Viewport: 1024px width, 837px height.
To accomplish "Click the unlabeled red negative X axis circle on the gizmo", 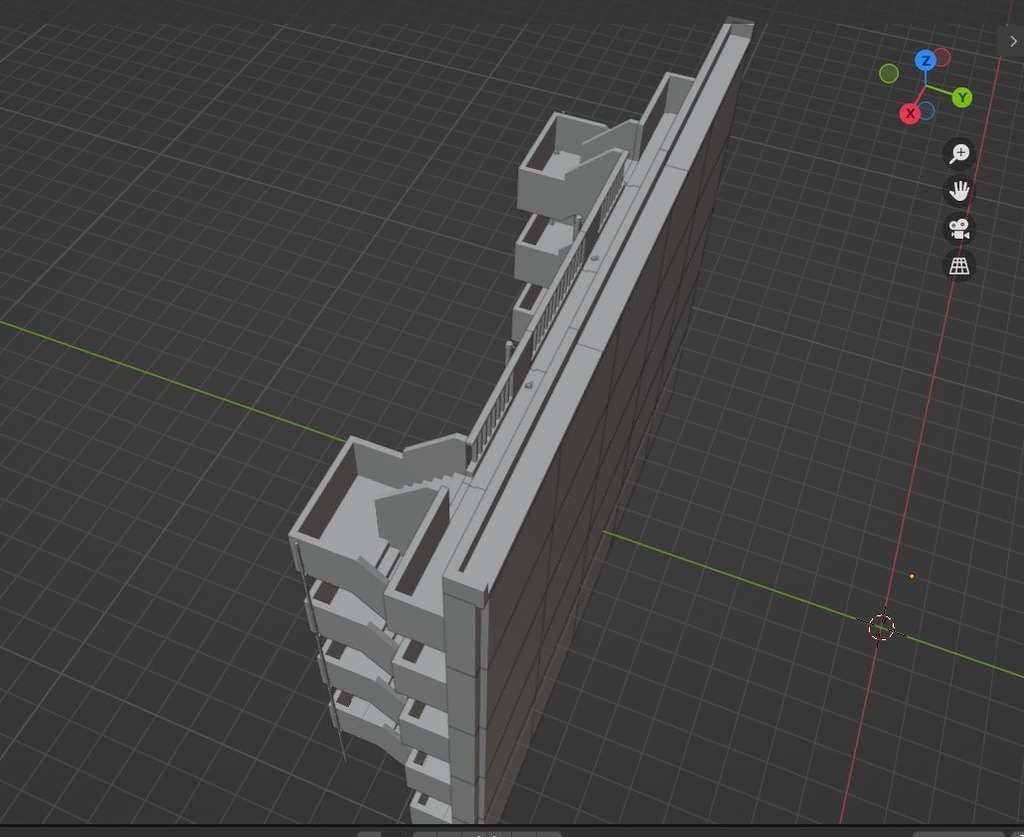I will 942,57.
